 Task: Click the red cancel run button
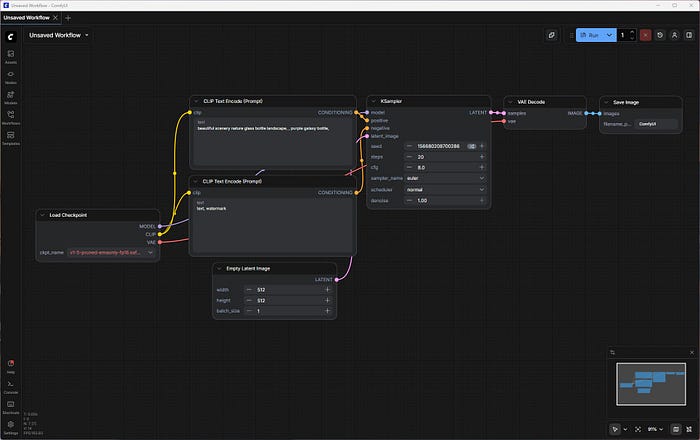pyautogui.click(x=645, y=35)
